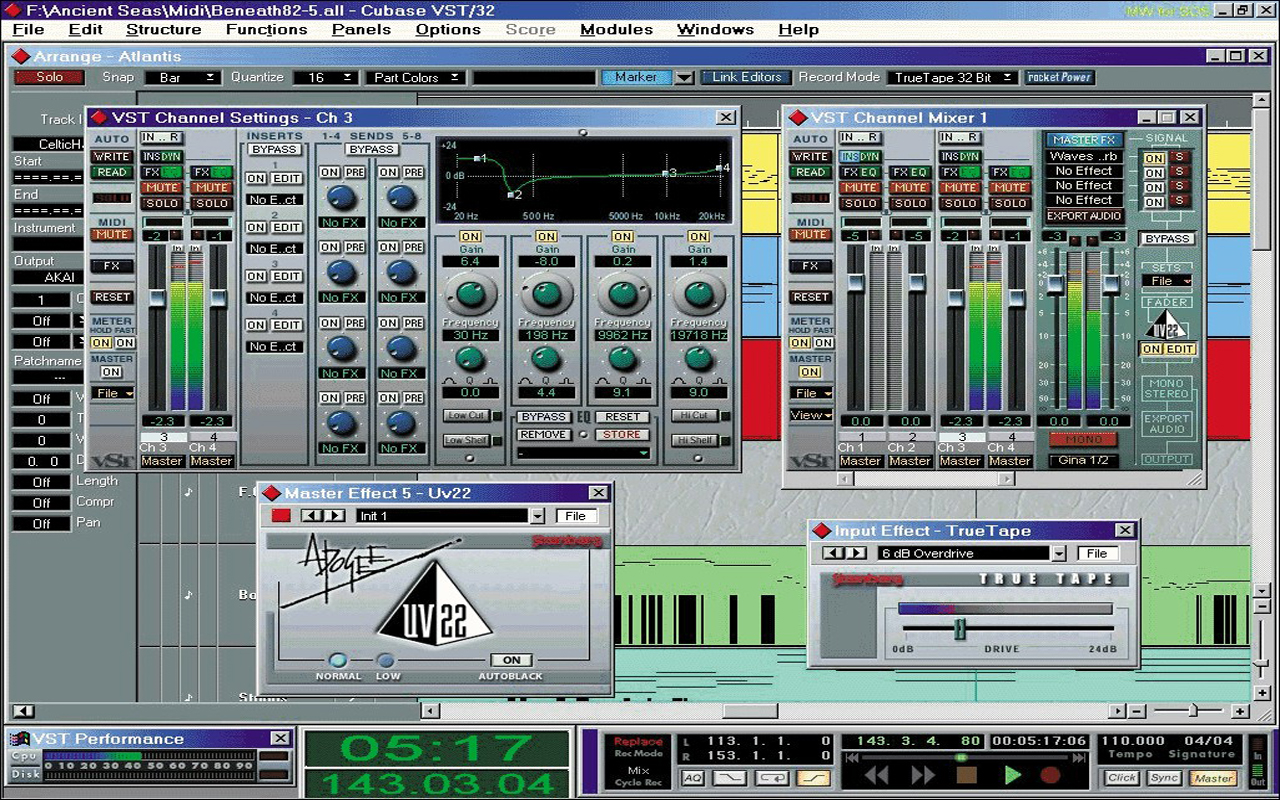Toggle the Click metronome button on the transport
Viewport: 1280px width, 800px height.
click(x=1121, y=778)
